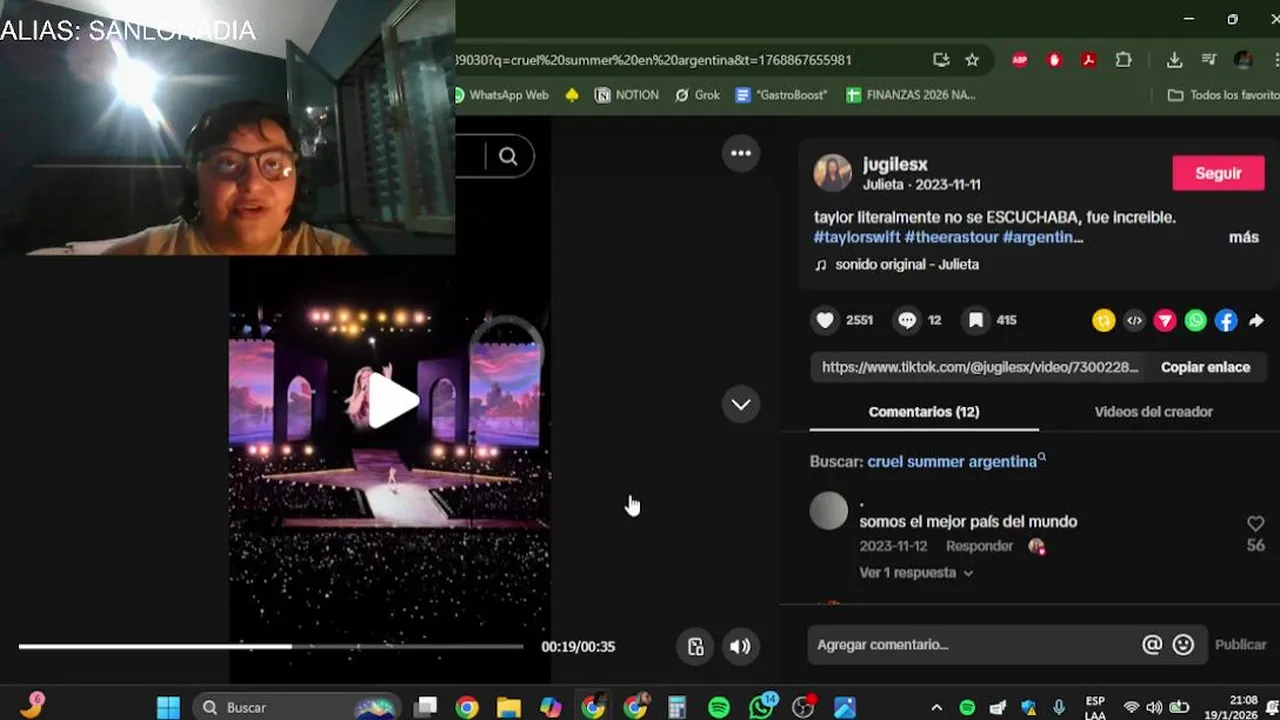This screenshot has width=1280, height=720.
Task: Get the embed code icon
Action: 1134,320
